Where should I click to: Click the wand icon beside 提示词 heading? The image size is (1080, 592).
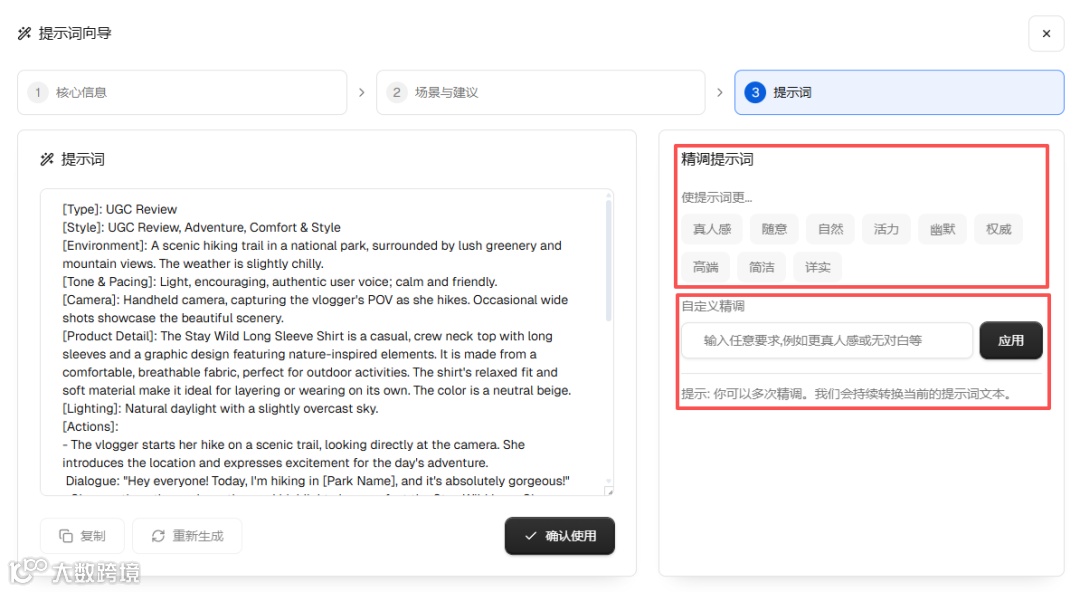point(47,159)
